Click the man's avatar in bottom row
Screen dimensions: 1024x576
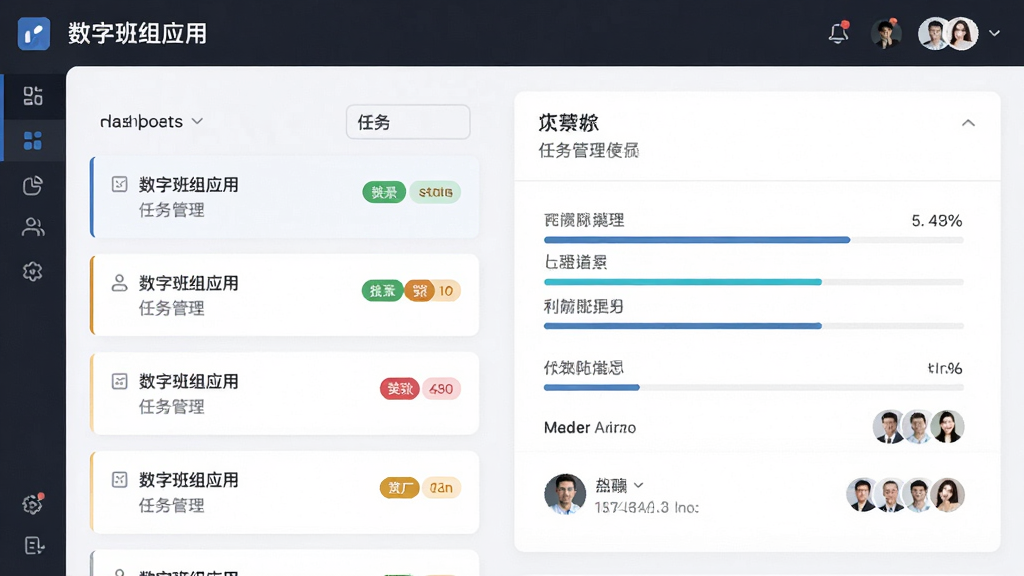click(x=565, y=494)
